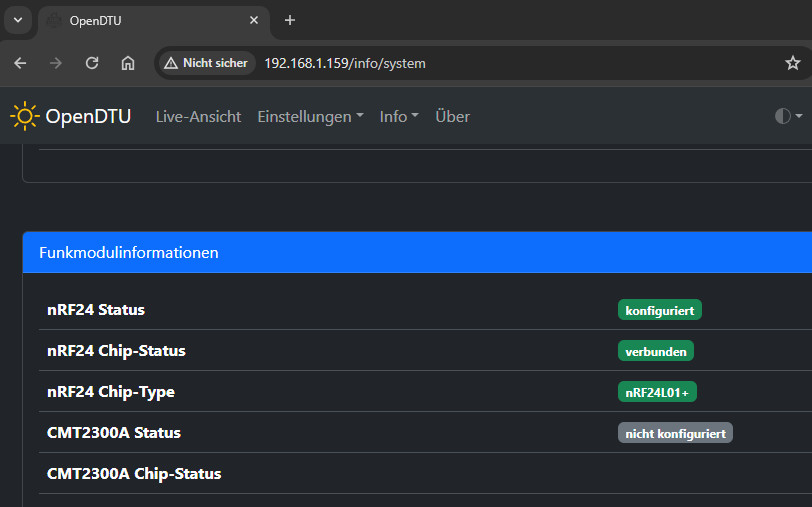812x507 pixels.
Task: Click the grey nicht konfiguriert badge
Action: tap(675, 433)
